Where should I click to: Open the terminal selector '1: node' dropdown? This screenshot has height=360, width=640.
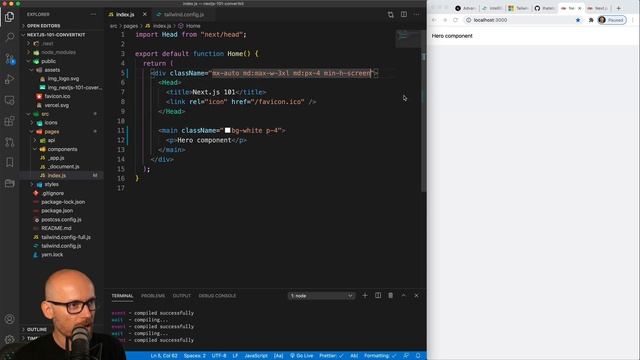pos(321,296)
